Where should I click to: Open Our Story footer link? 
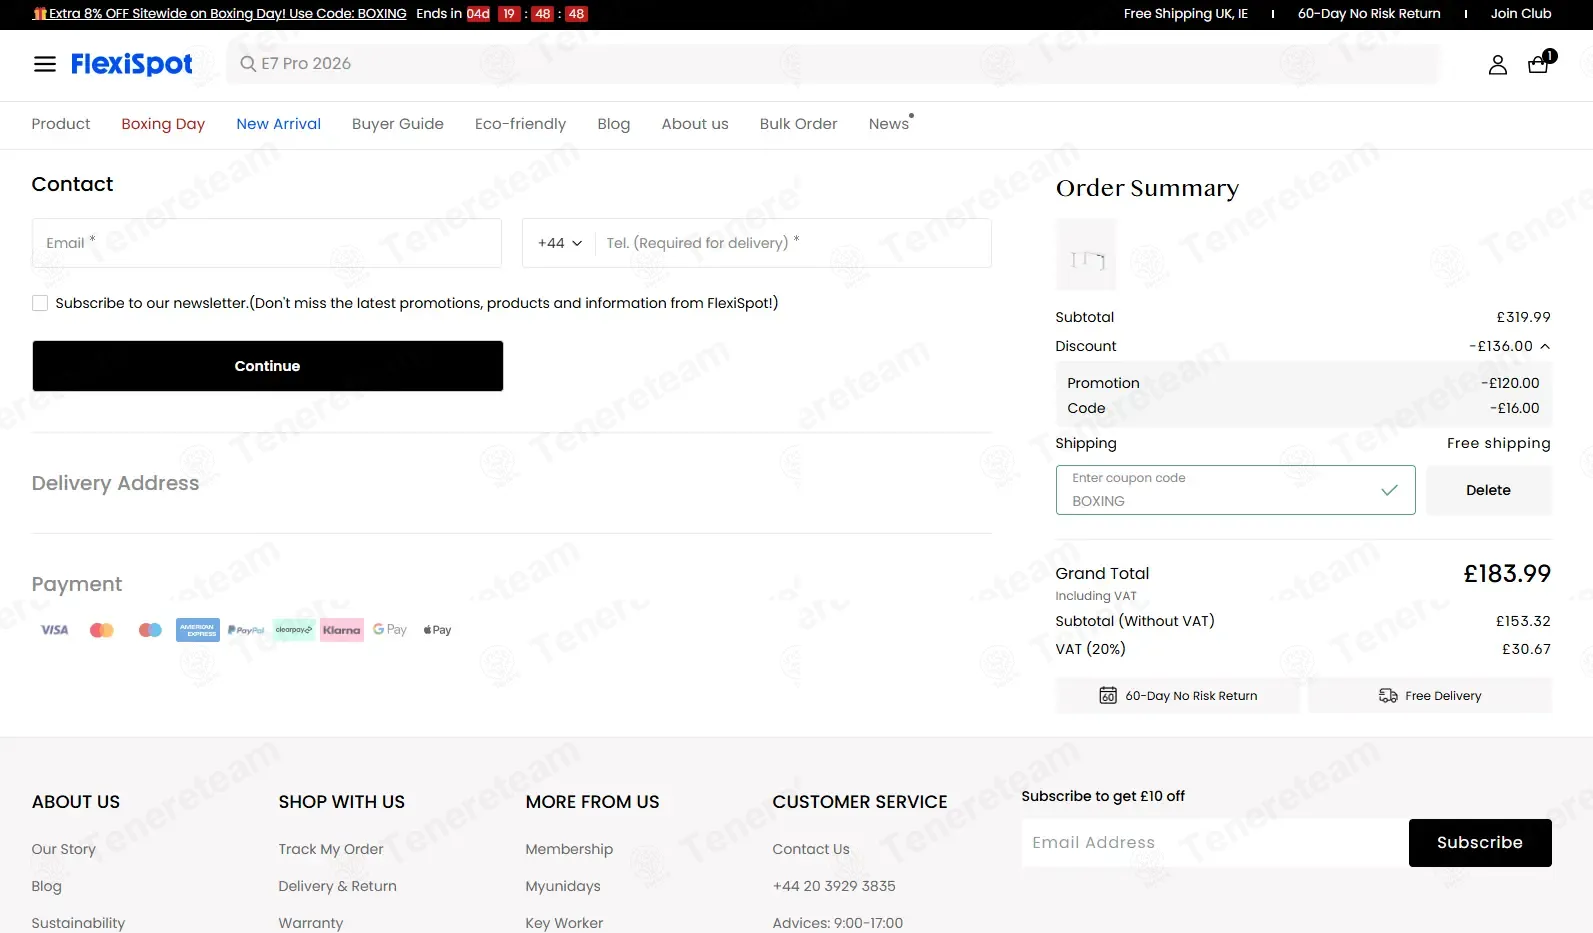tap(64, 849)
